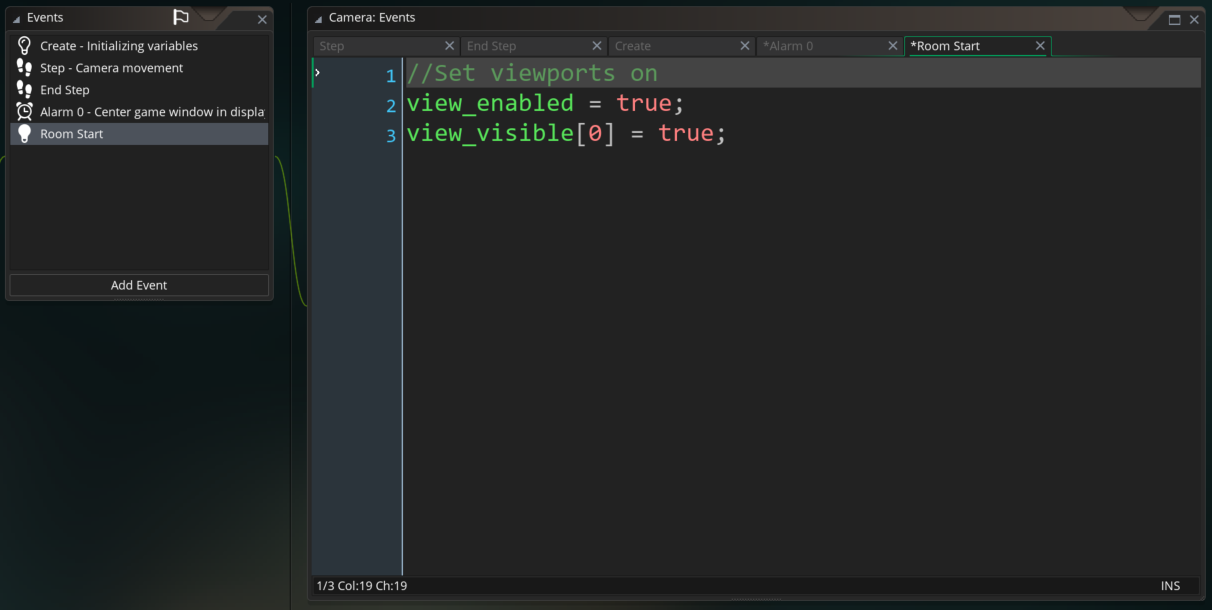1212x610 pixels.
Task: Click line number 1 in the gutter
Action: (x=391, y=76)
